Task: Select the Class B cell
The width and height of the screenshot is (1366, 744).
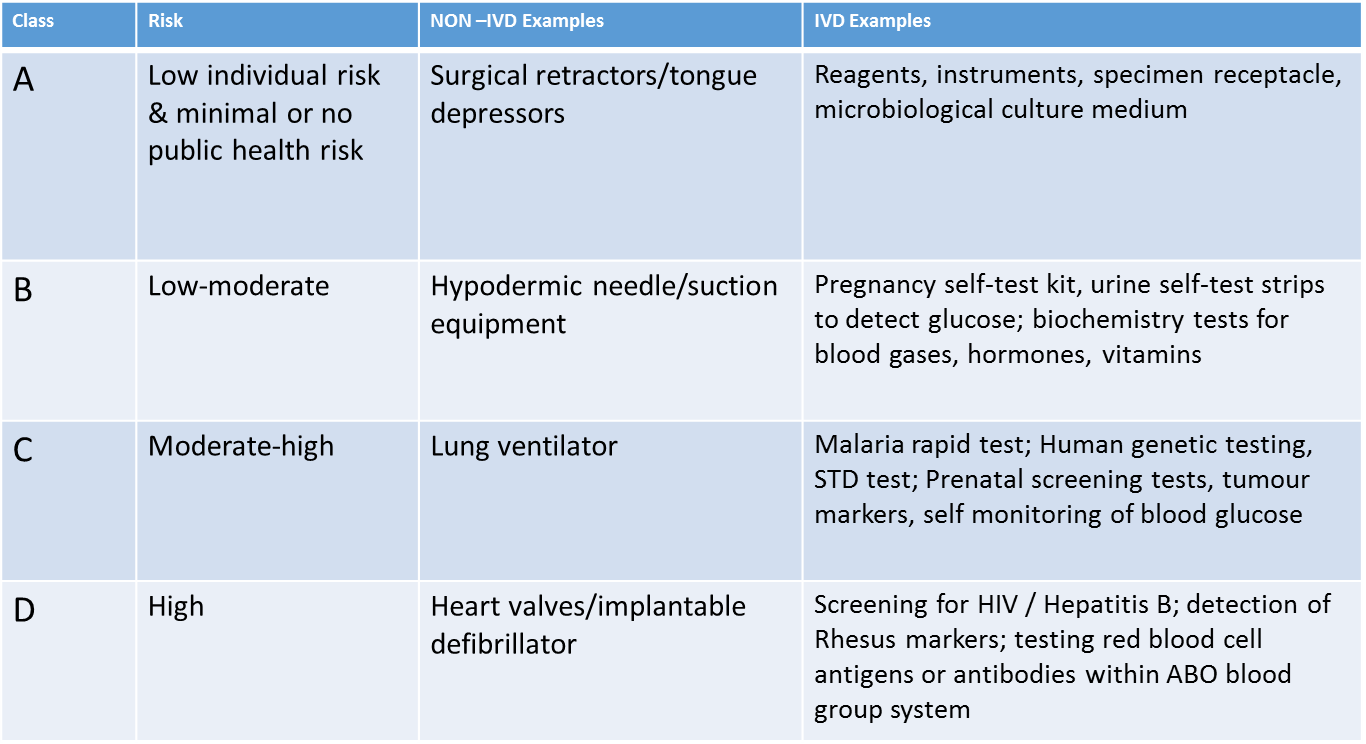Action: [69, 341]
